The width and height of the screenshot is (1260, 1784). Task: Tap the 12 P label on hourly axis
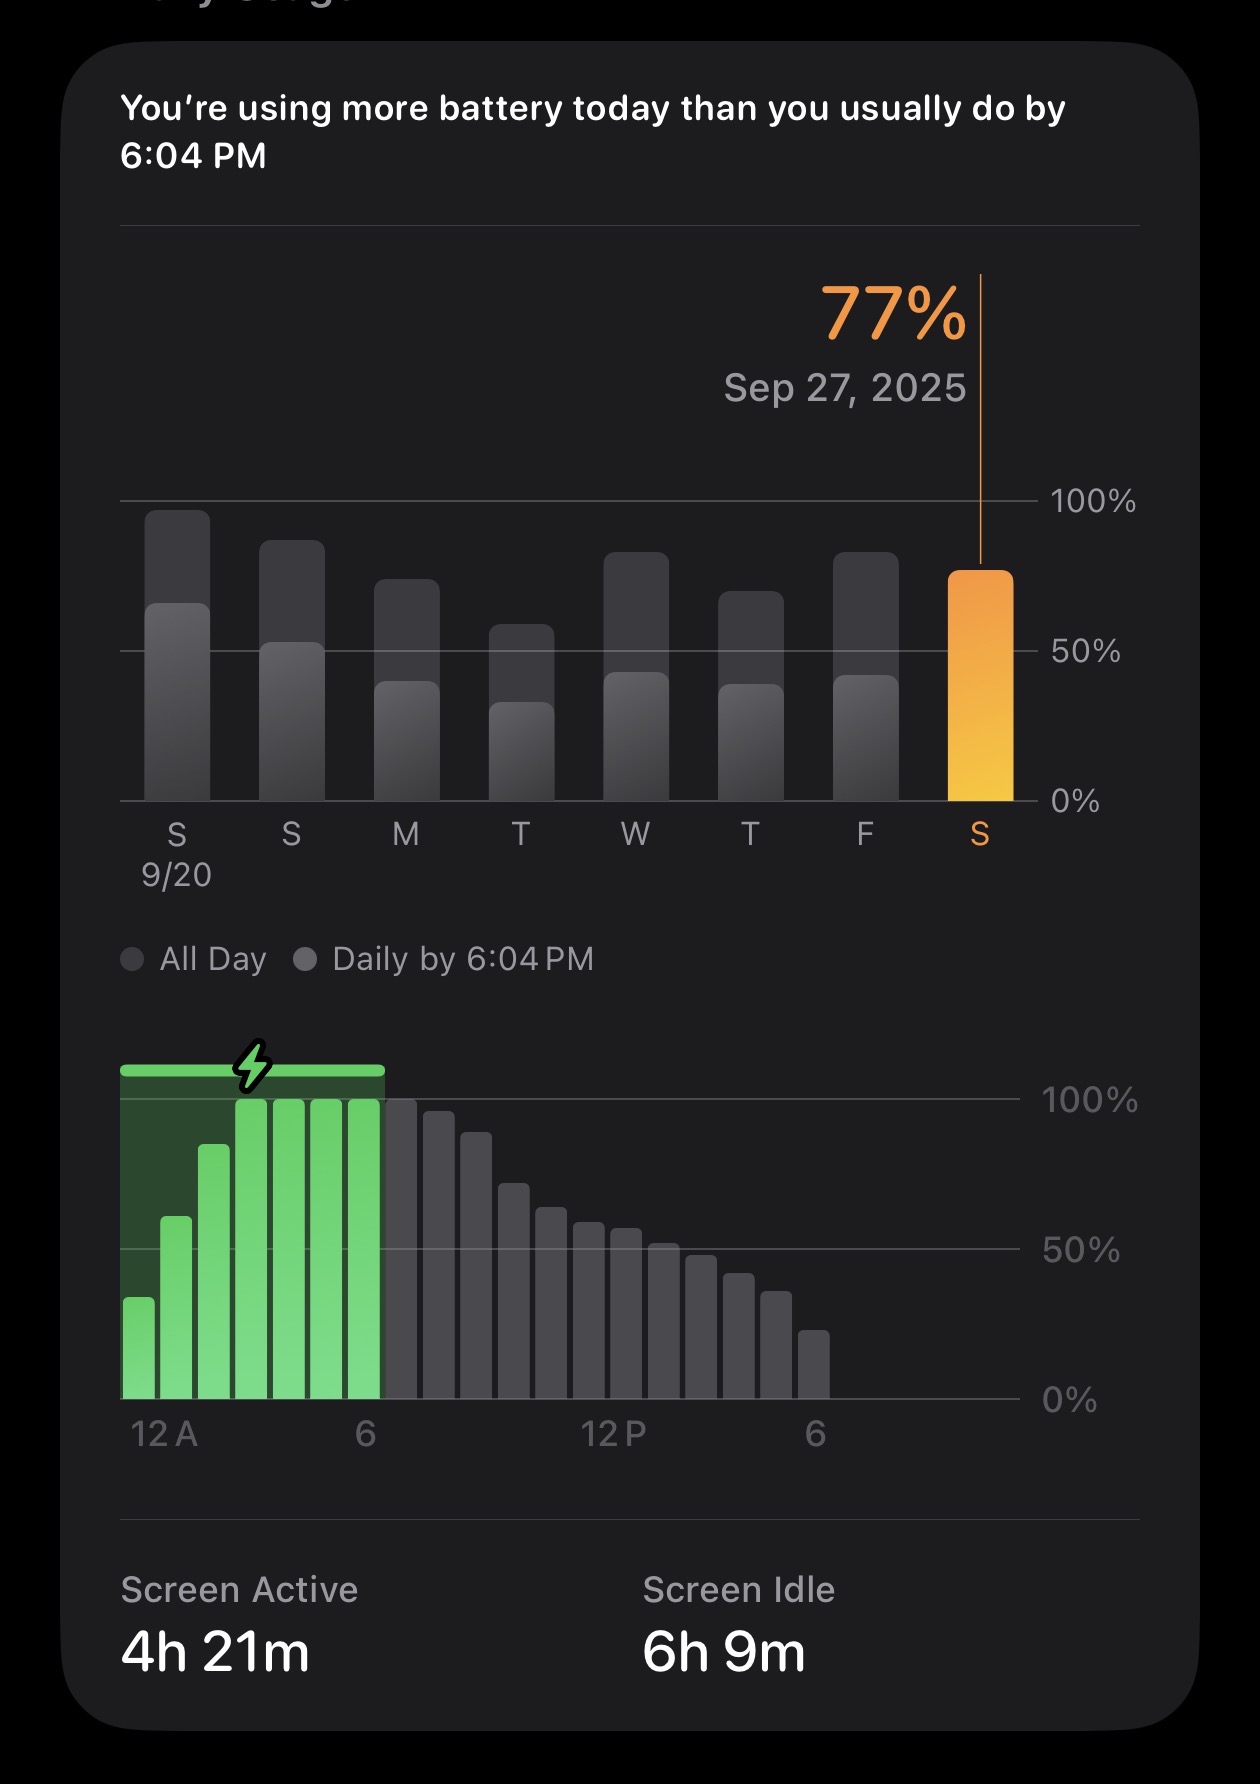pos(613,1434)
